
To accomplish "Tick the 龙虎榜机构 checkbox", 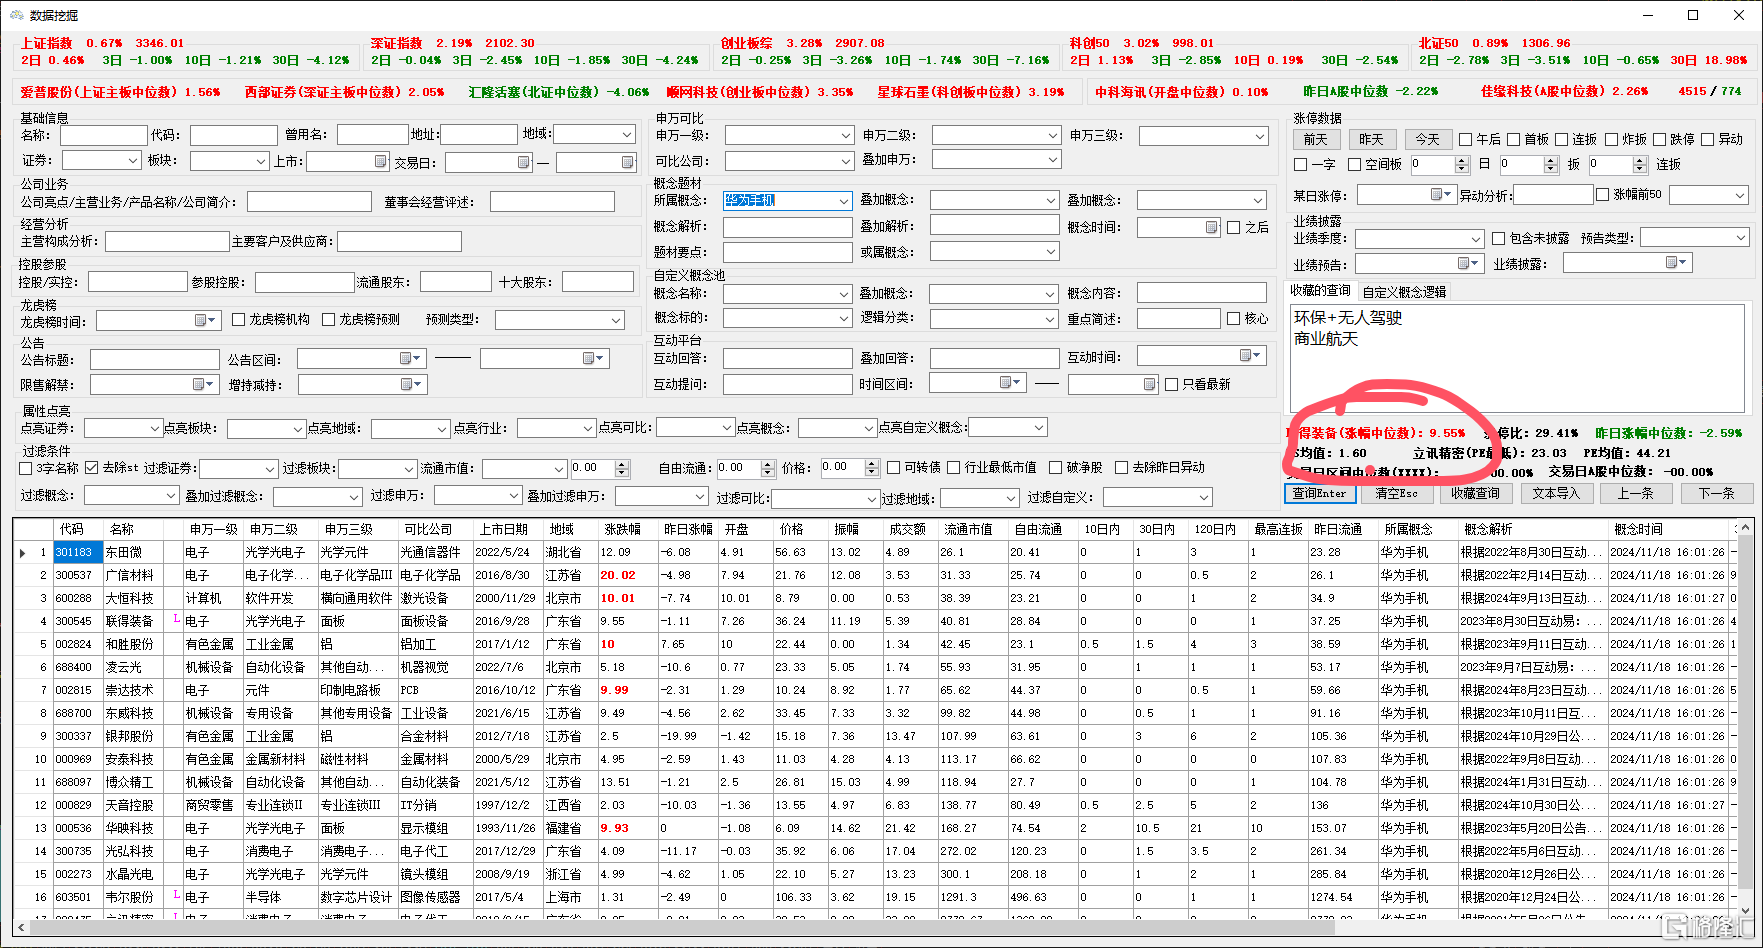I will [238, 320].
